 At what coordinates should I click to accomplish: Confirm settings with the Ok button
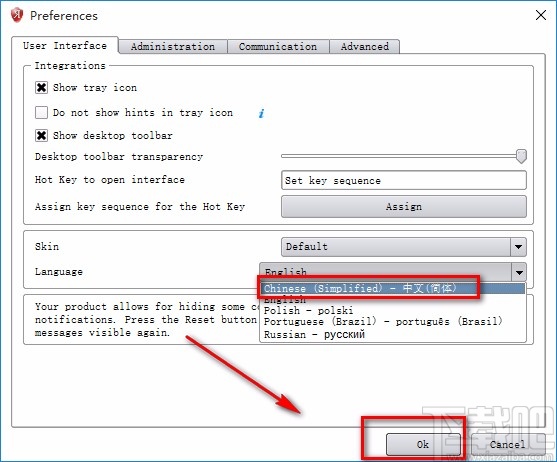coord(423,444)
